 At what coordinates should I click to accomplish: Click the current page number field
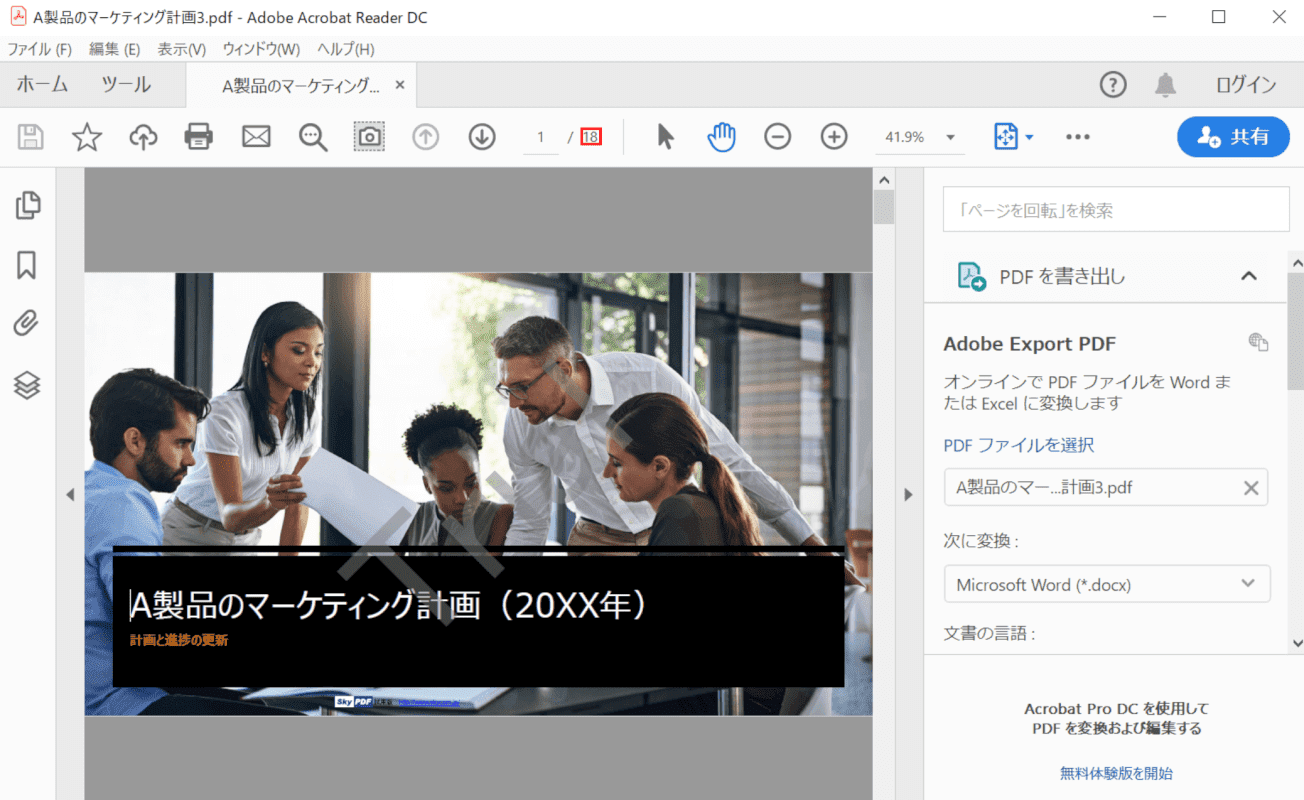point(541,137)
